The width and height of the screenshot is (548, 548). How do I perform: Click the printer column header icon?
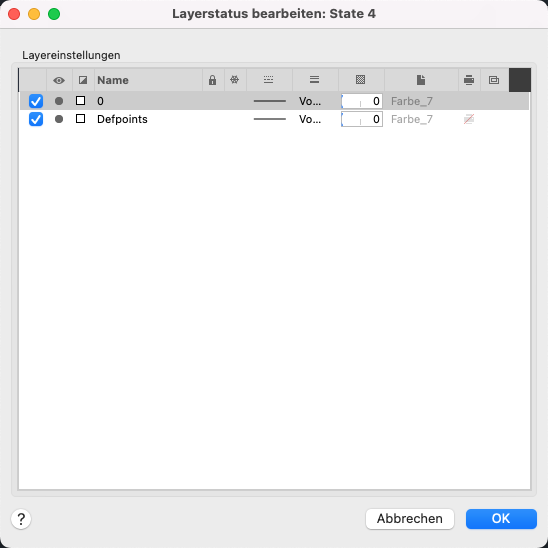(x=469, y=80)
